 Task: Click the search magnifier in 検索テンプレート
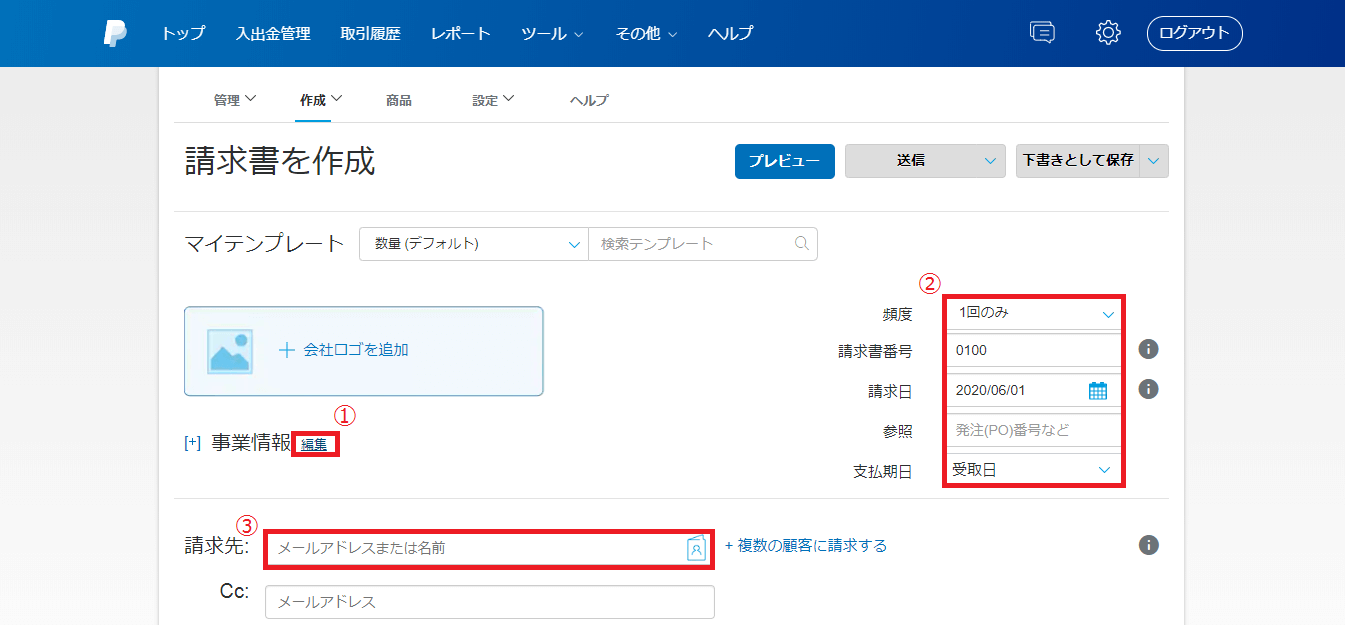[x=801, y=243]
